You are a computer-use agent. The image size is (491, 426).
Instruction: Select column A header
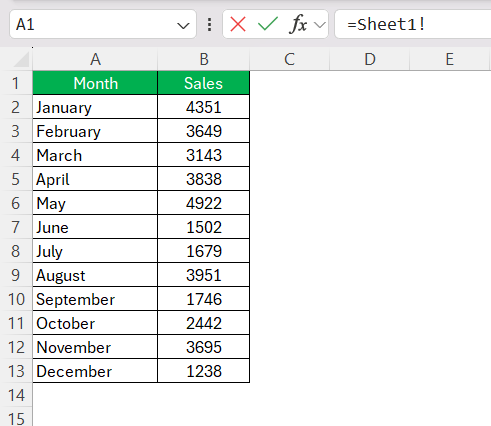tap(95, 59)
